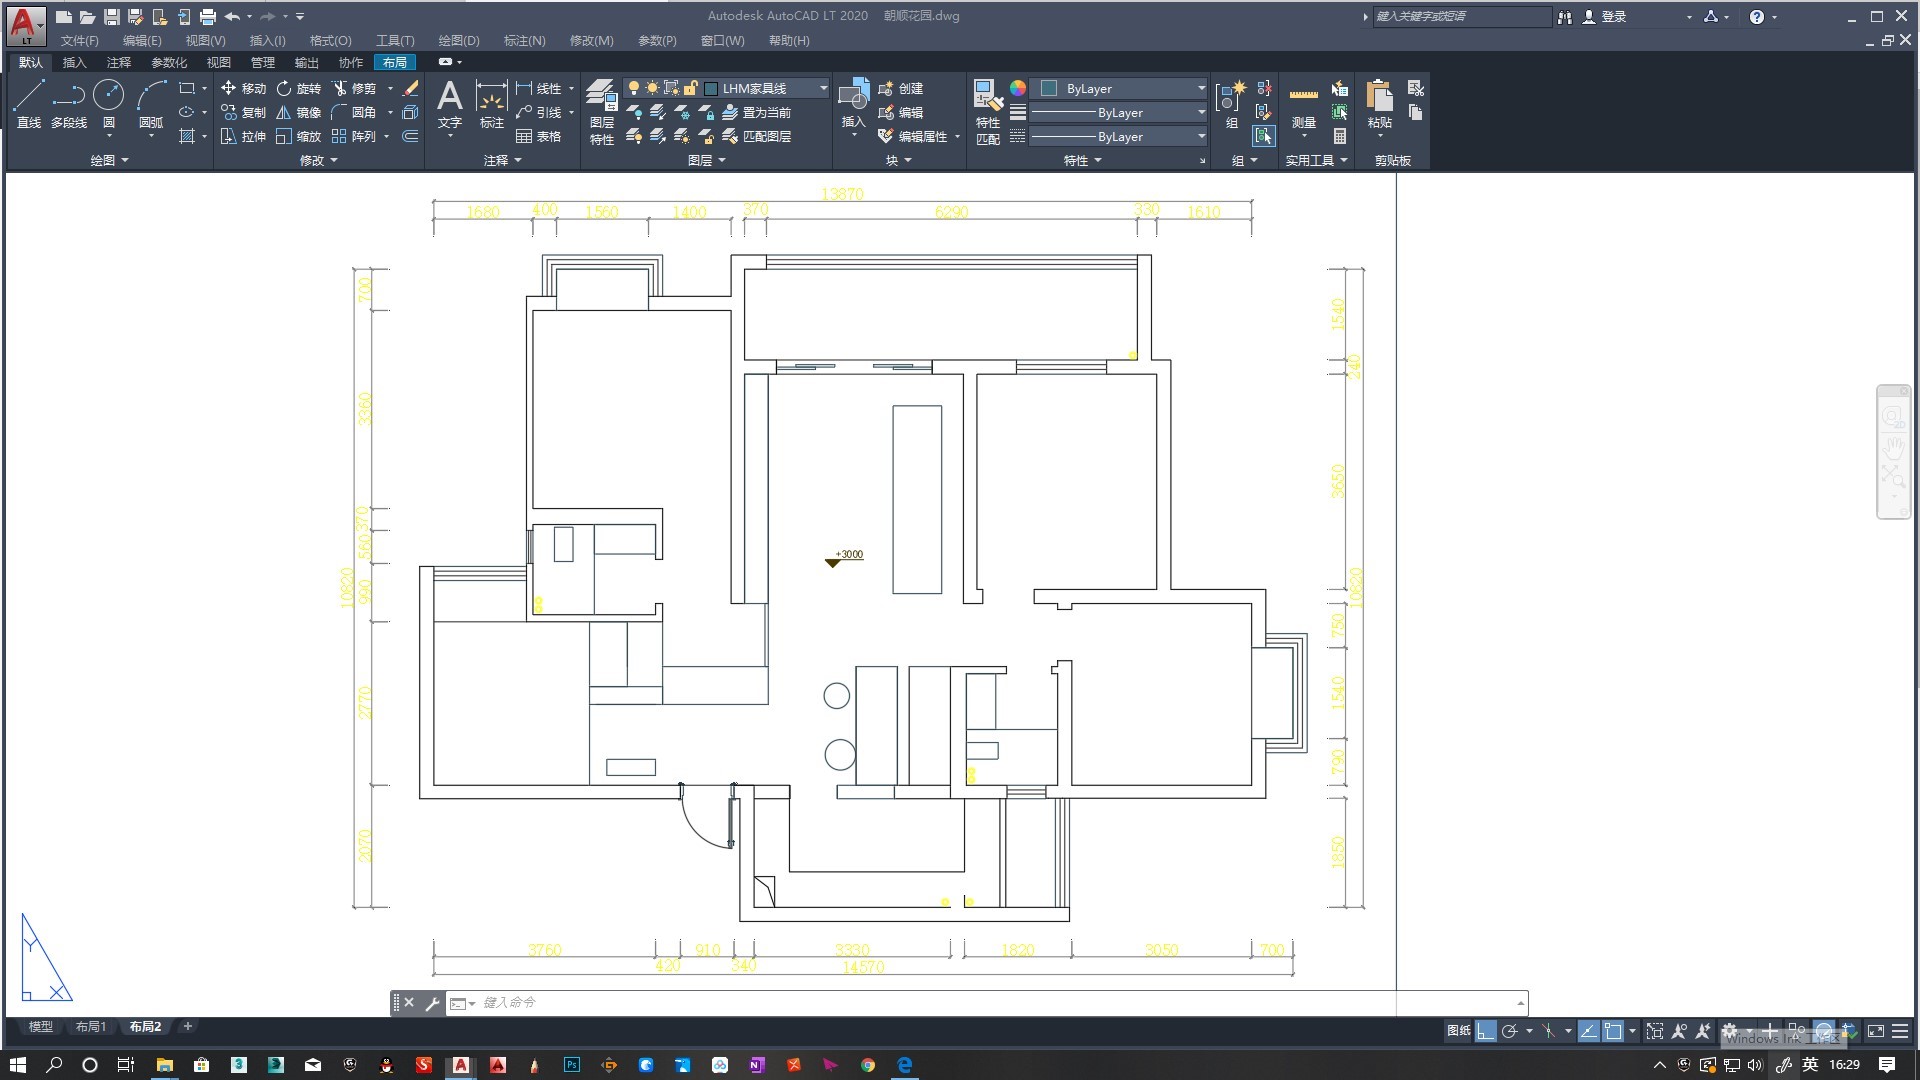Toggle Ortho mode in status bar
The image size is (1920, 1080).
click(1486, 1031)
